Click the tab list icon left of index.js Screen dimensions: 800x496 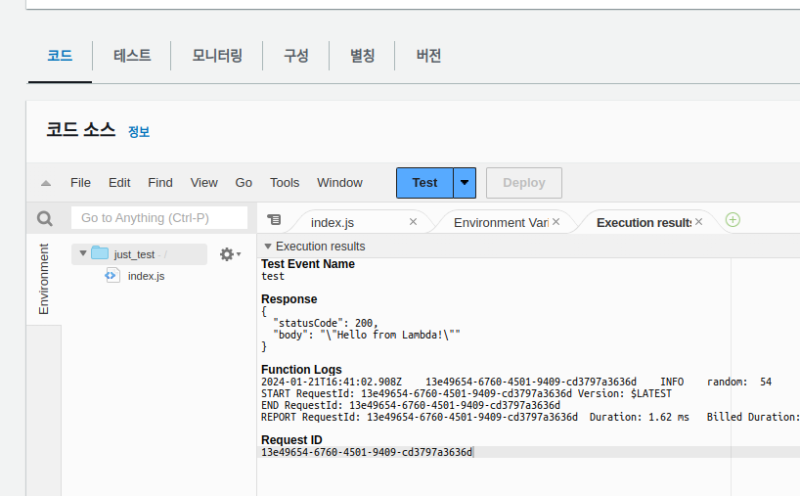pyautogui.click(x=275, y=220)
